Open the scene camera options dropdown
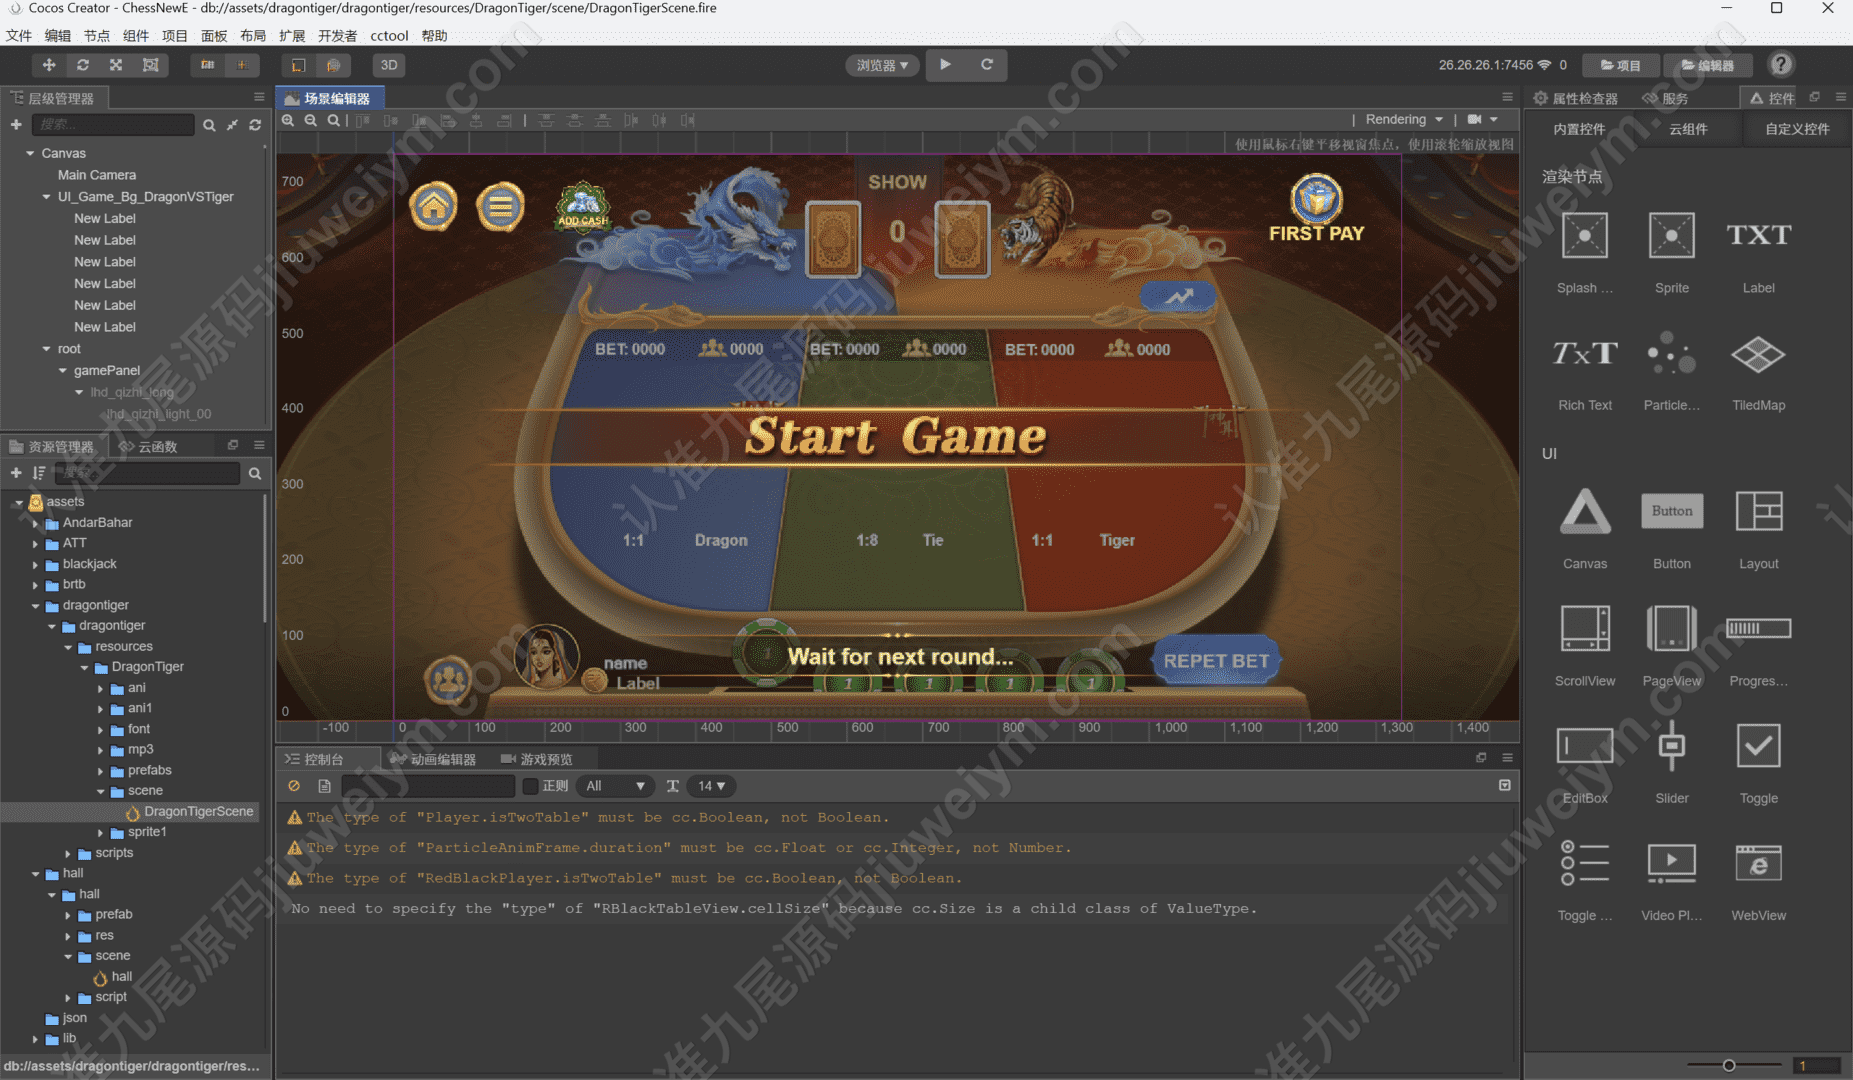The height and width of the screenshot is (1080, 1853). (x=1483, y=120)
